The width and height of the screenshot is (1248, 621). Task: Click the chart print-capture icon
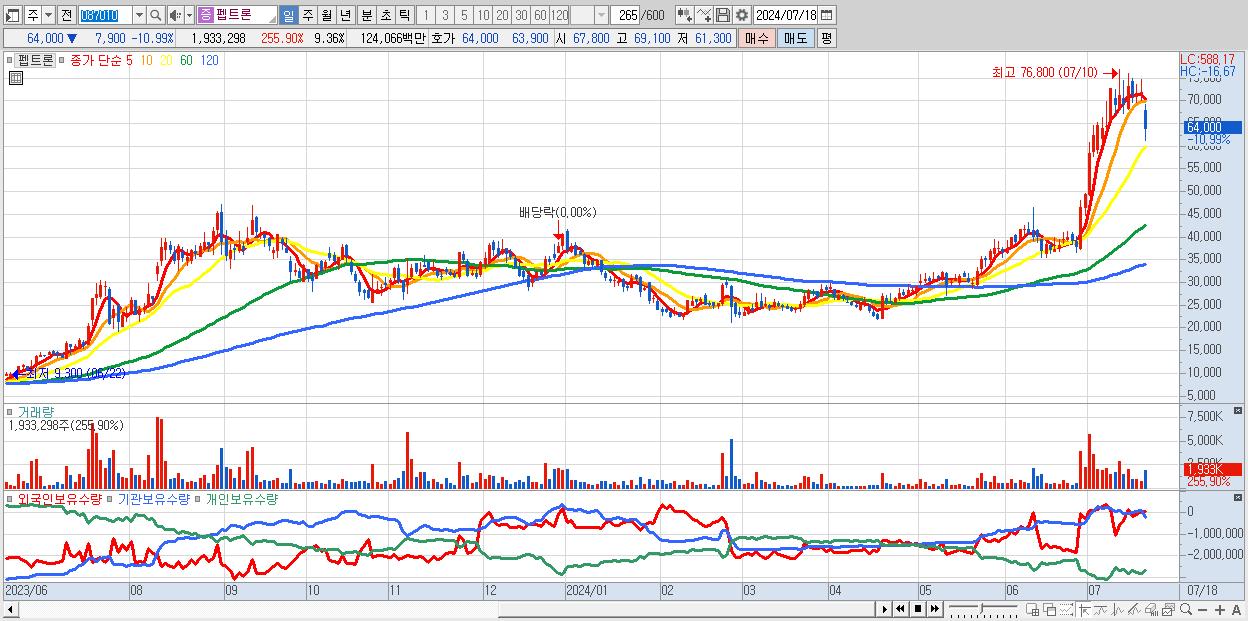coord(1168,609)
